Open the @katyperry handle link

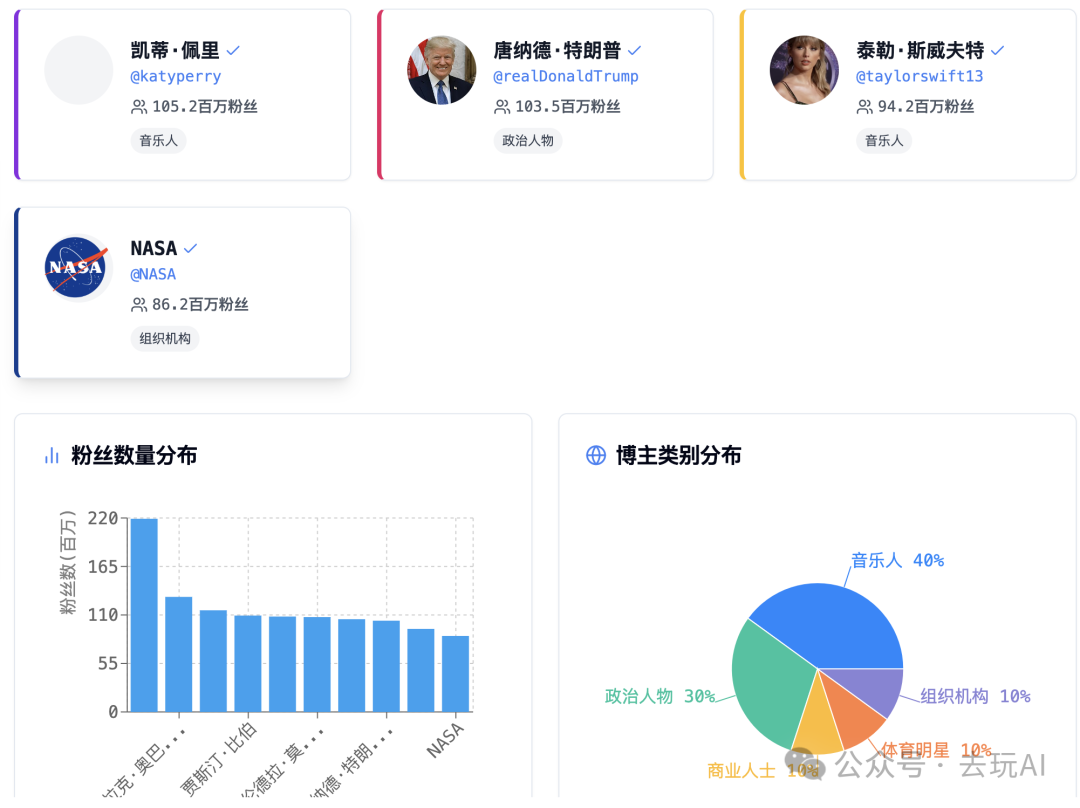point(176,76)
